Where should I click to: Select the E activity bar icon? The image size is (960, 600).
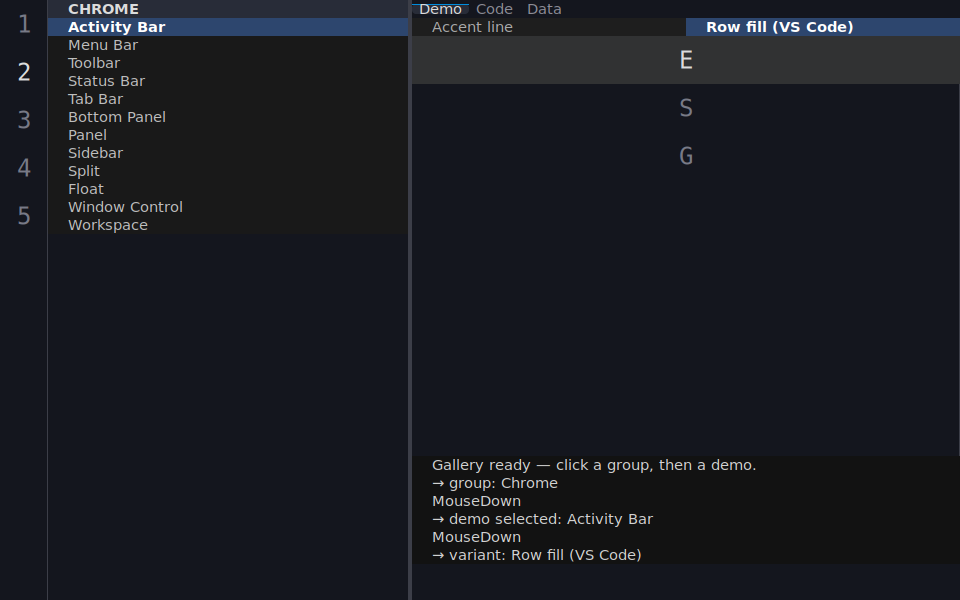[686, 60]
